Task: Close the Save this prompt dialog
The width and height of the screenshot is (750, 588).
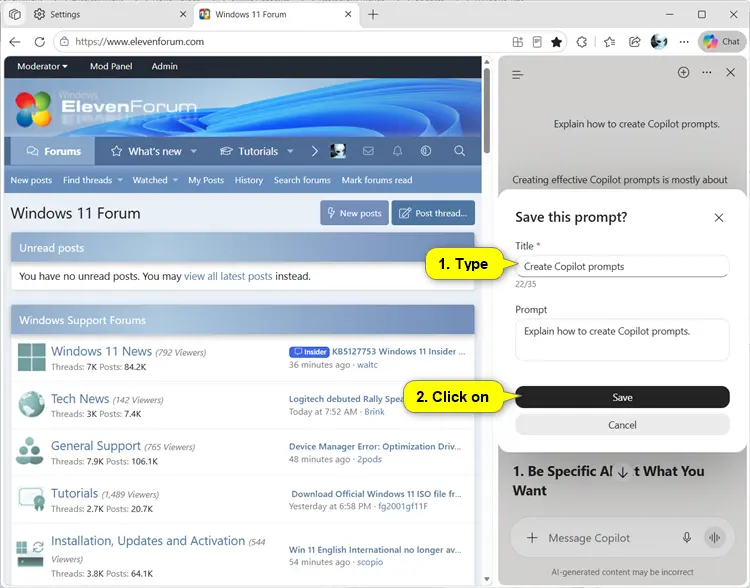Action: pyautogui.click(x=719, y=218)
